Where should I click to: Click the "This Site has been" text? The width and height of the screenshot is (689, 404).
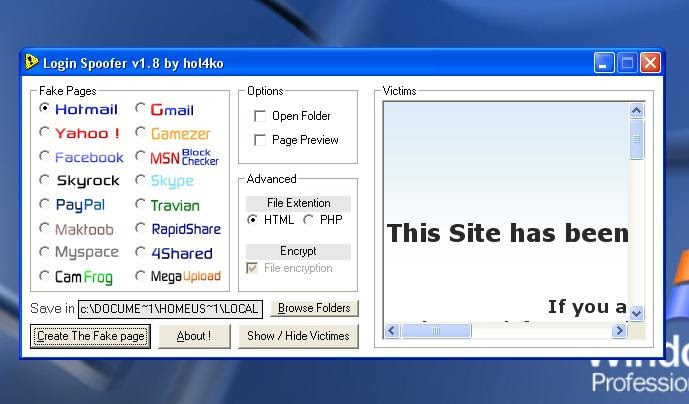coord(508,233)
